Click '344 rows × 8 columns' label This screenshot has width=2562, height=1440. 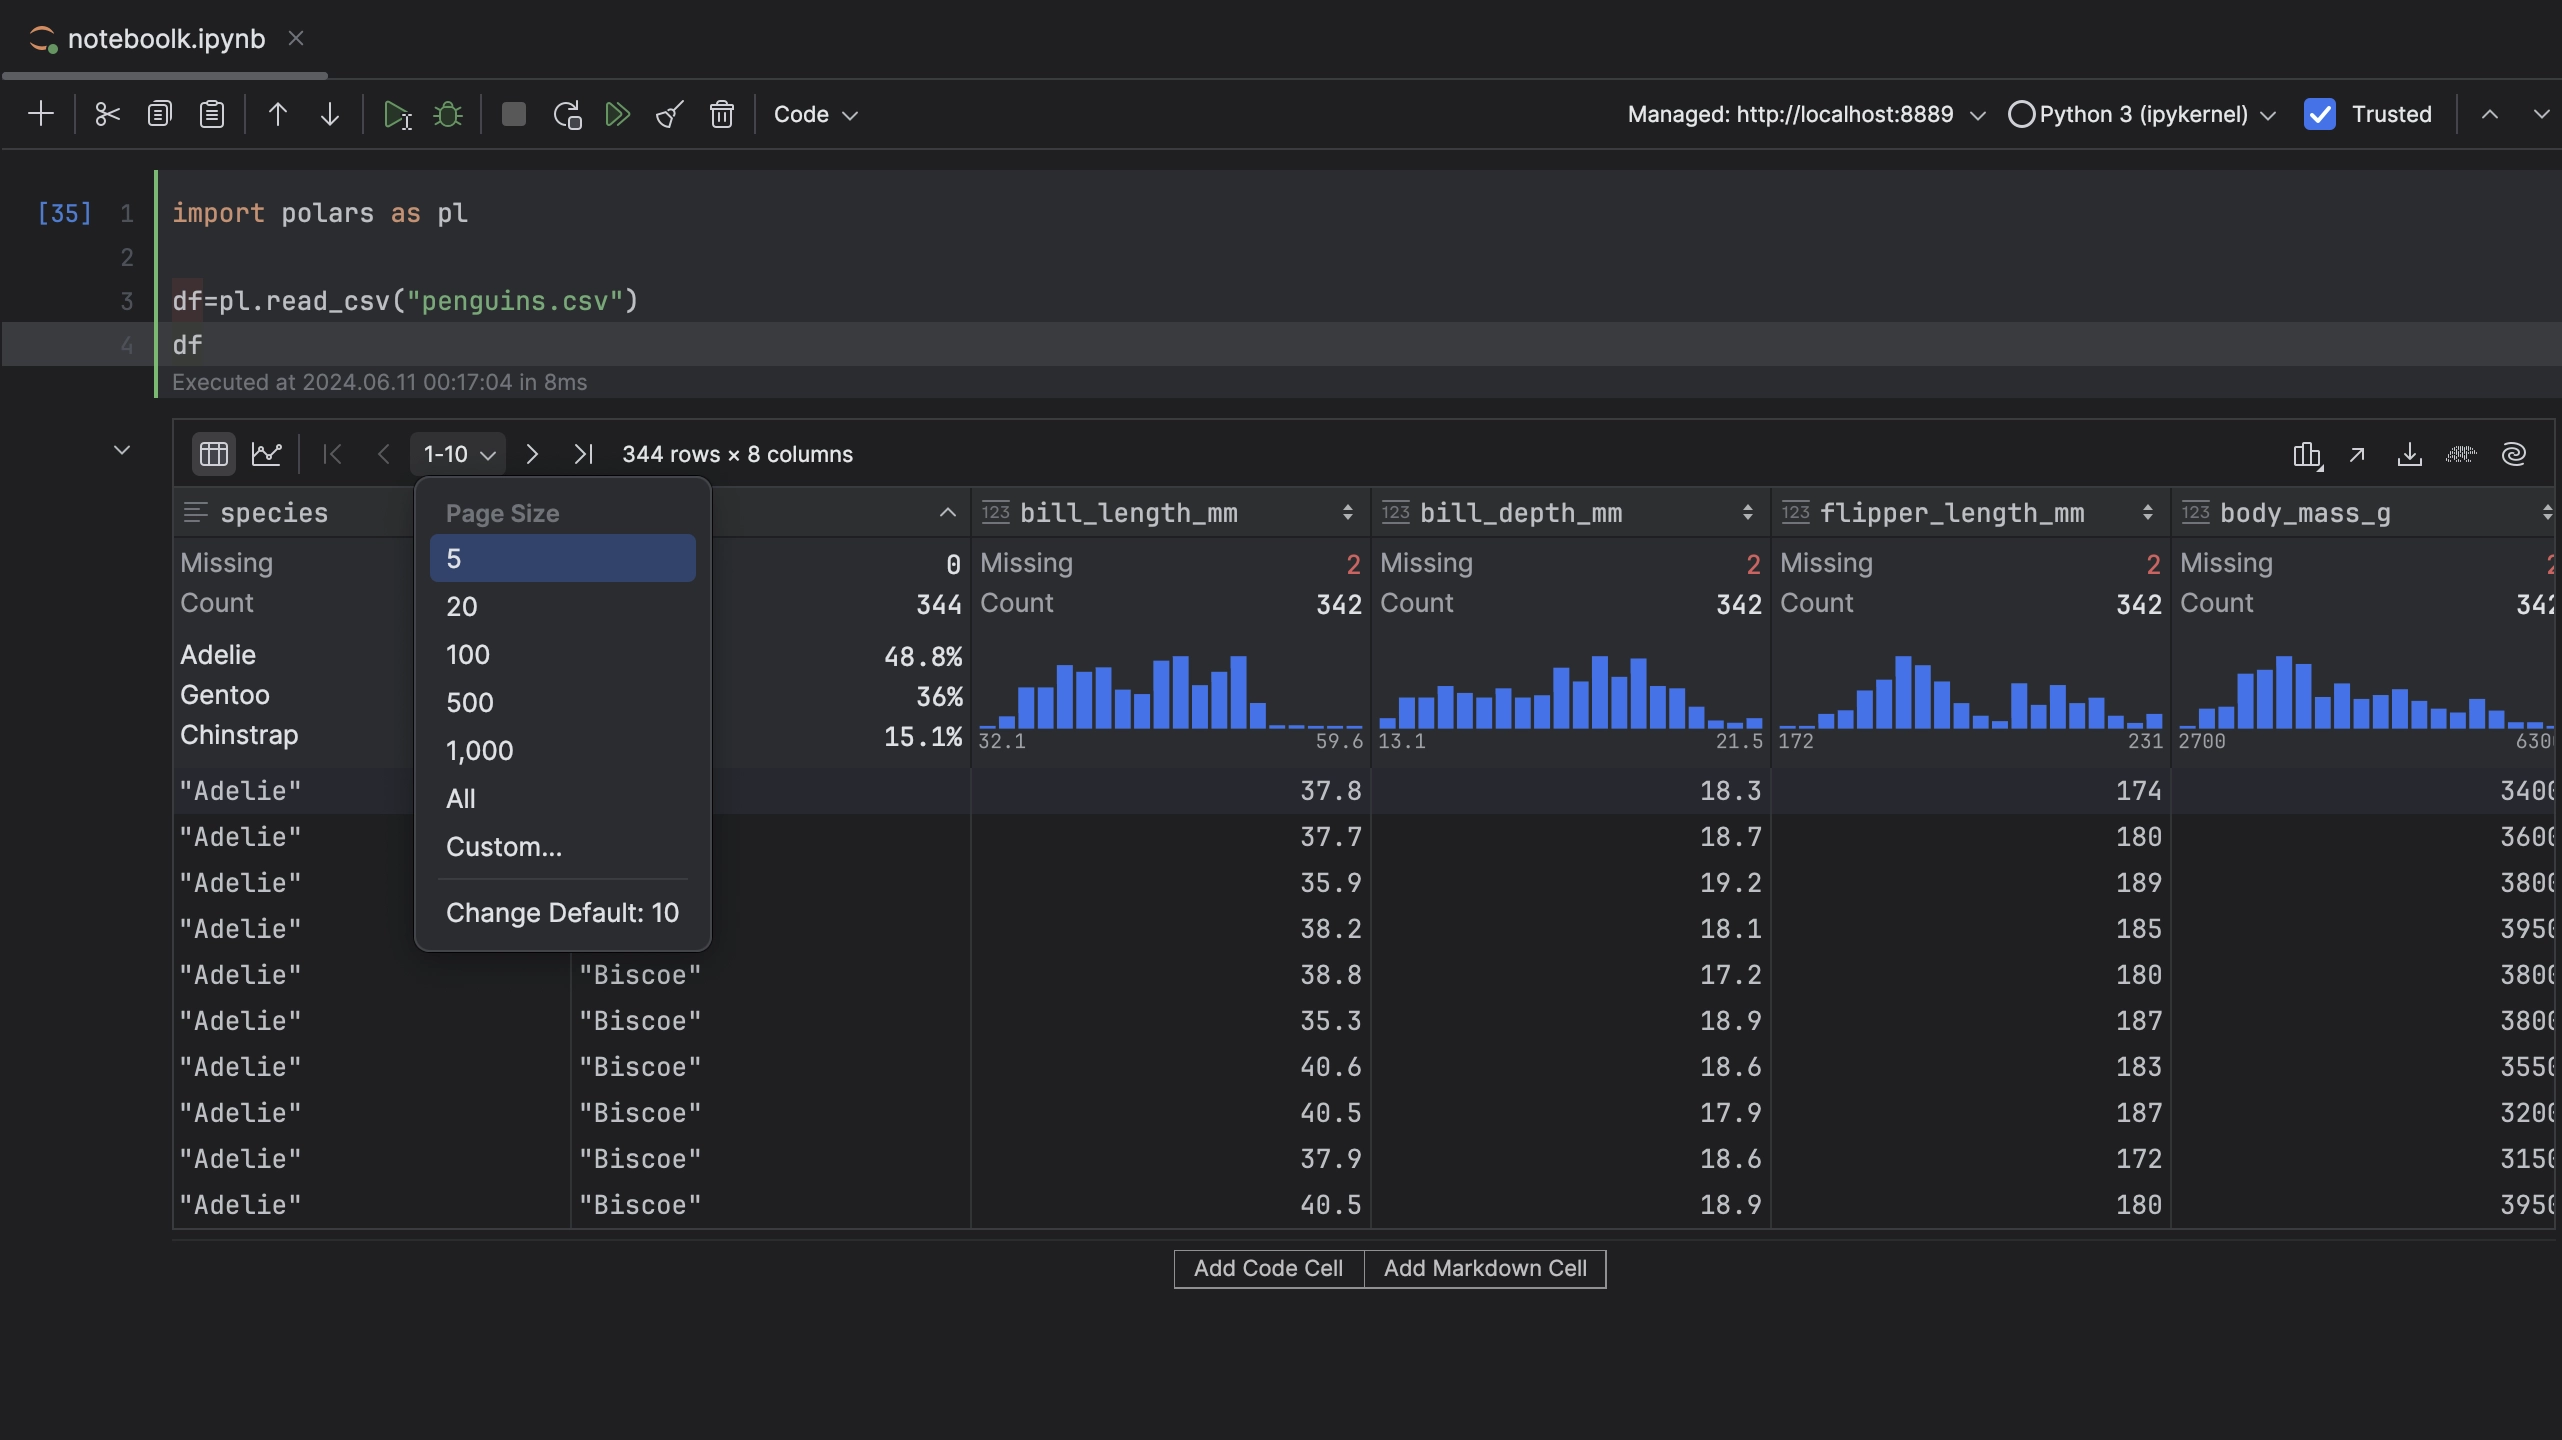(x=737, y=454)
